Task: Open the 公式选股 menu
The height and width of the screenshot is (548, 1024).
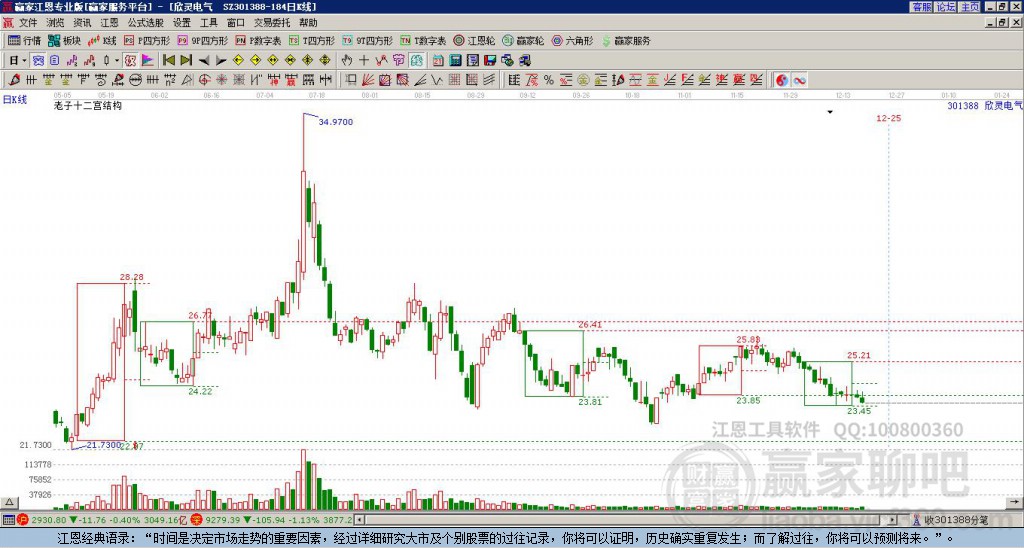Action: [x=146, y=23]
